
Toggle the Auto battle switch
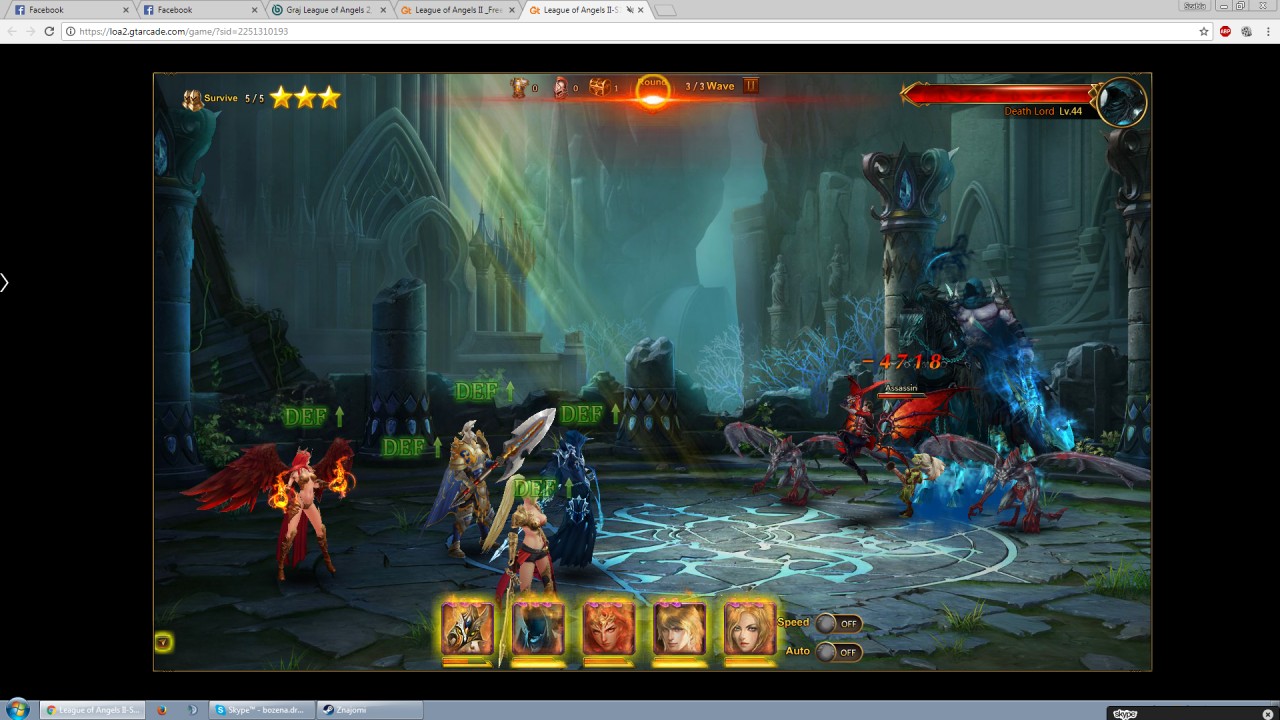pos(838,652)
